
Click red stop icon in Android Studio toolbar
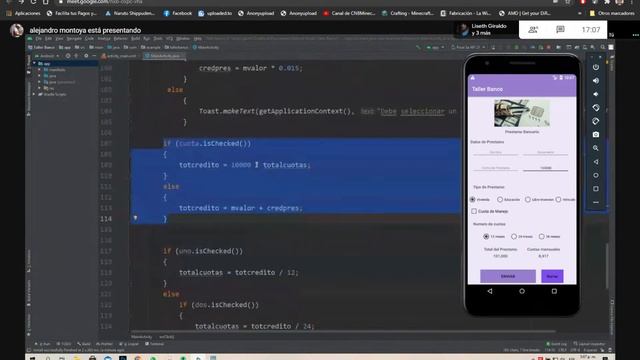[549, 47]
